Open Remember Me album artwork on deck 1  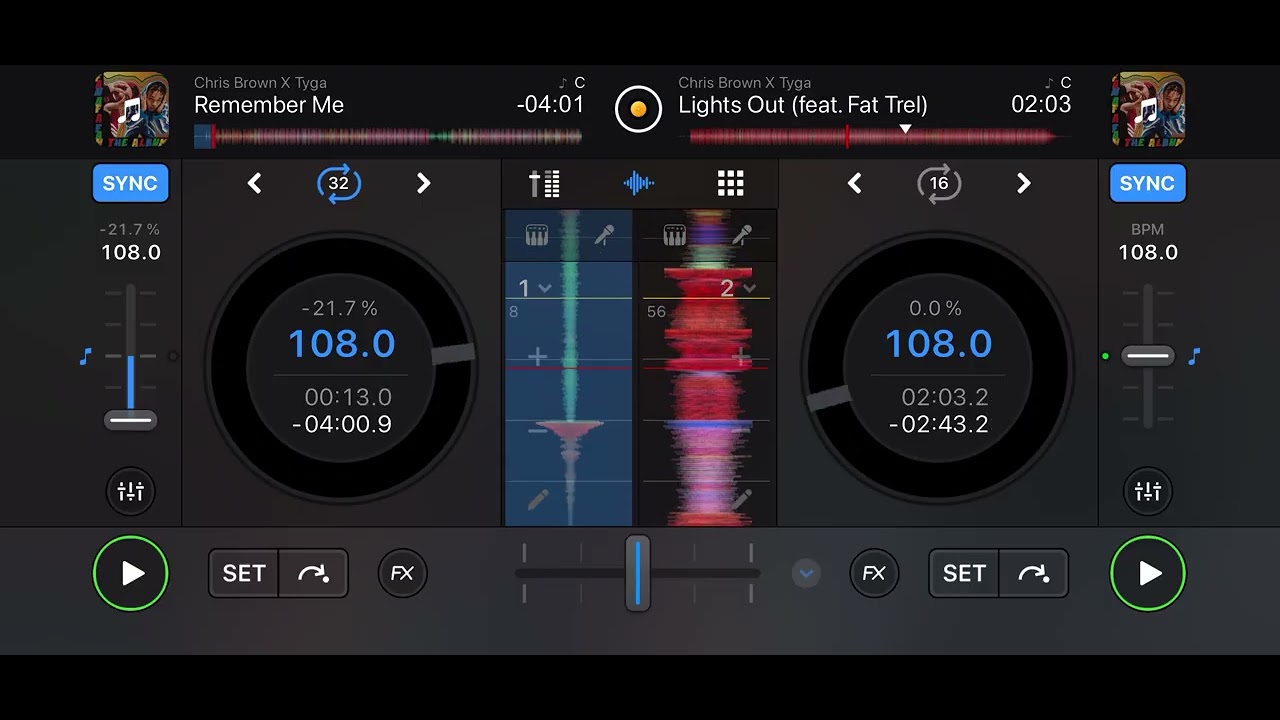pos(131,110)
